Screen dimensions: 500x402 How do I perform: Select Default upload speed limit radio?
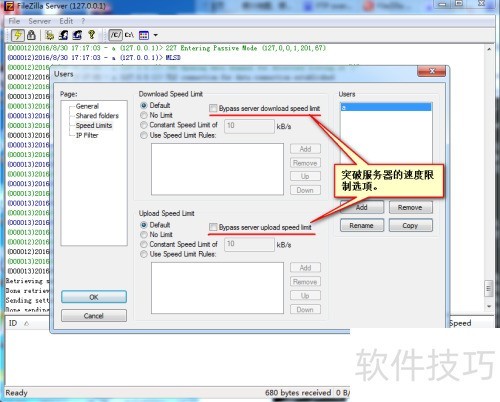[x=144, y=225]
